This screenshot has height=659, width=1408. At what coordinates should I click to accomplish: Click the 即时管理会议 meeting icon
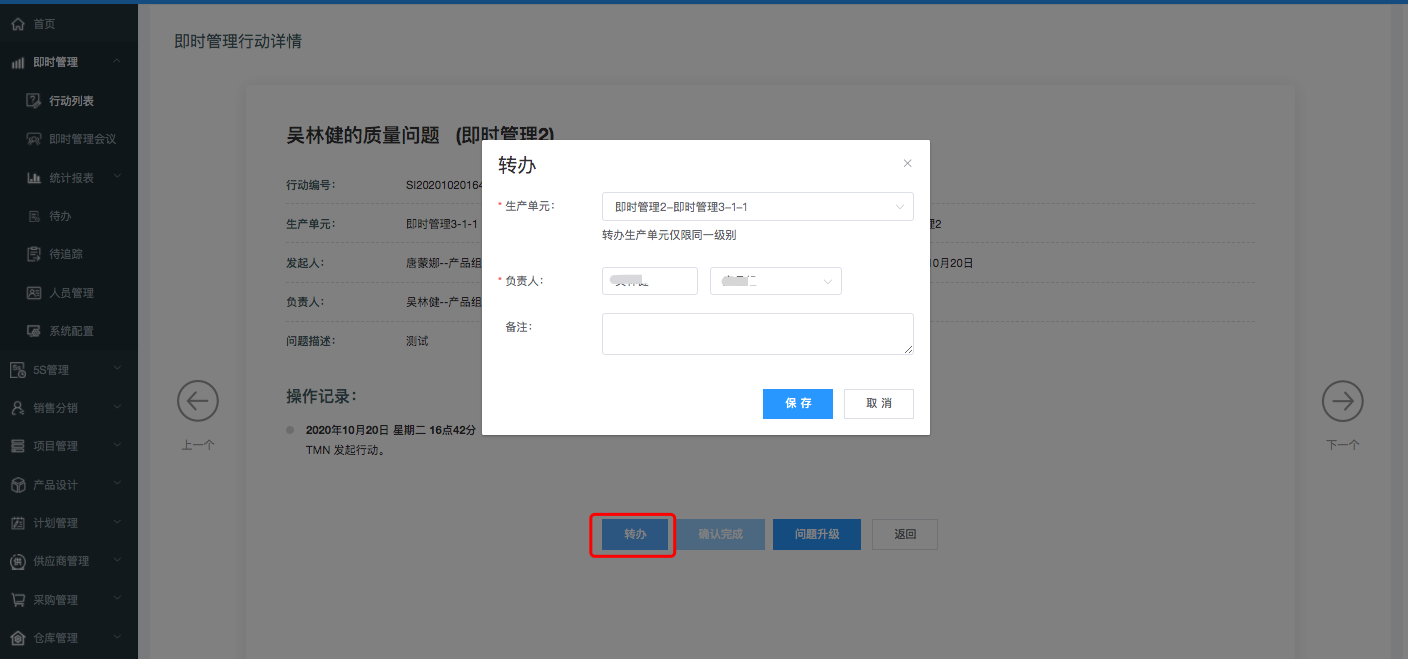pos(33,139)
